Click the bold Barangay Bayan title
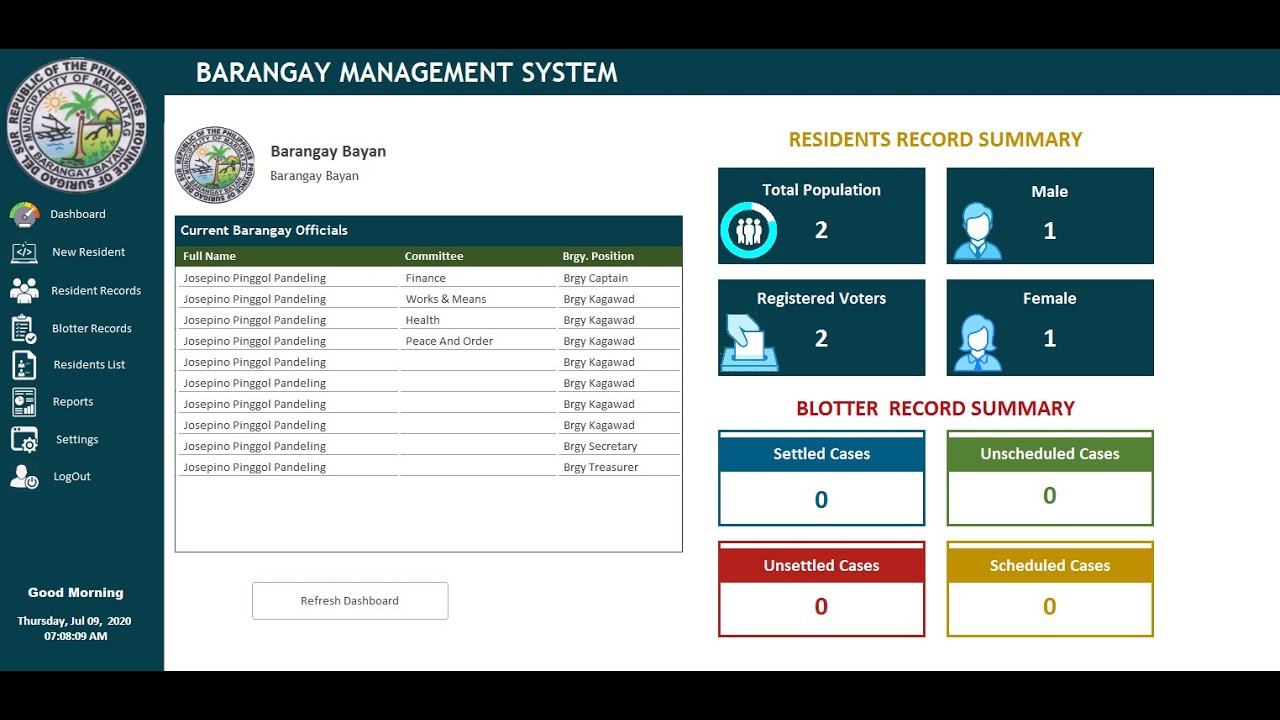 (x=328, y=152)
